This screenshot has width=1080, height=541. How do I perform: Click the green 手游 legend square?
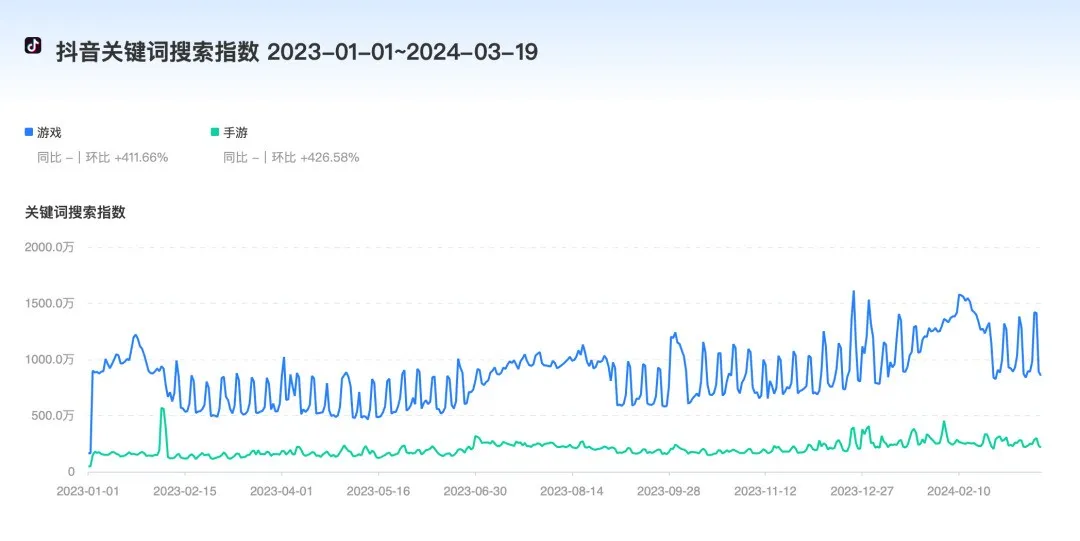(x=214, y=131)
